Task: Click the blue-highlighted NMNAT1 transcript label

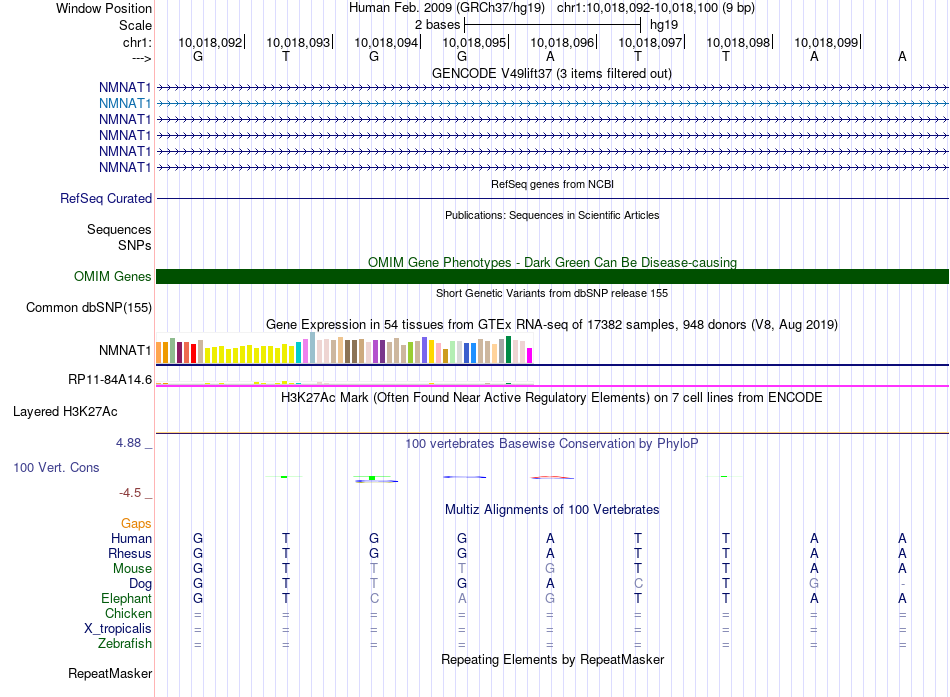Action: click(x=125, y=103)
